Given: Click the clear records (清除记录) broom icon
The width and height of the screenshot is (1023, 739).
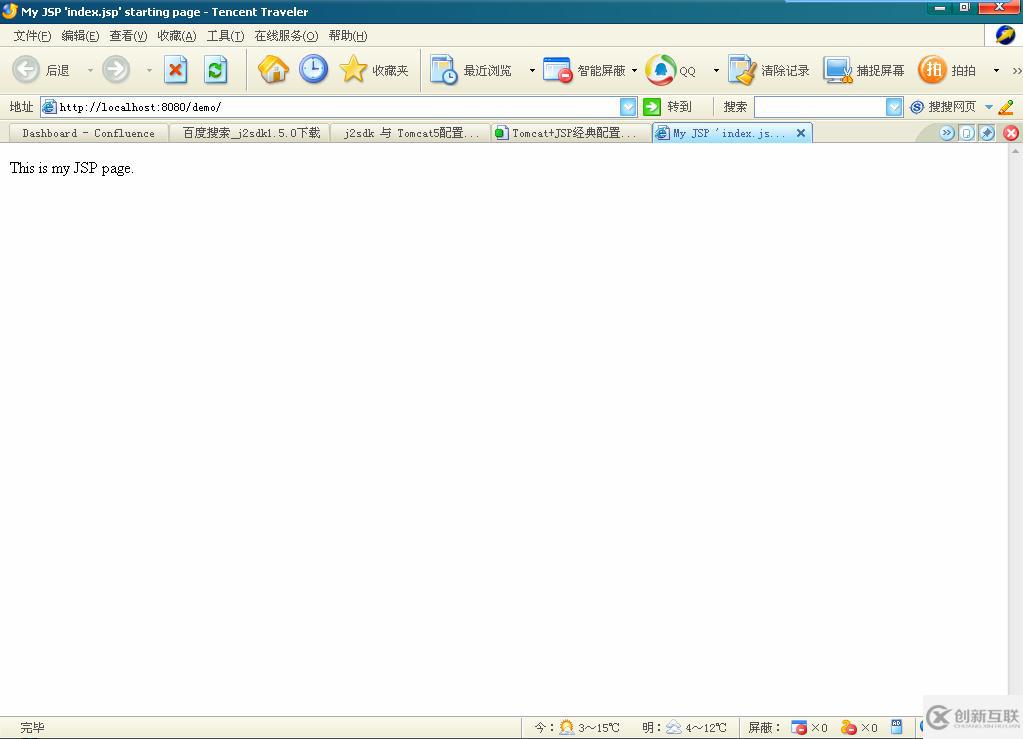Looking at the screenshot, I should (742, 70).
